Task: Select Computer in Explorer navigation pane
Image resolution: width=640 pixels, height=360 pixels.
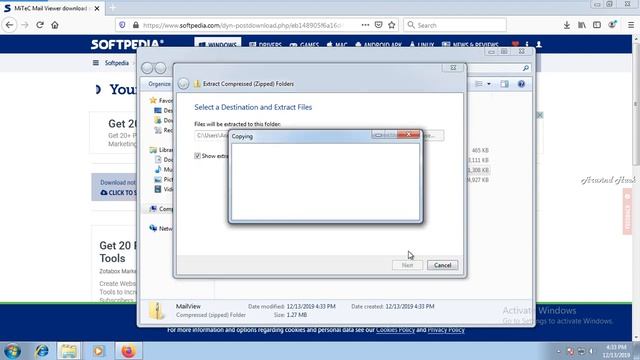Action: point(161,209)
